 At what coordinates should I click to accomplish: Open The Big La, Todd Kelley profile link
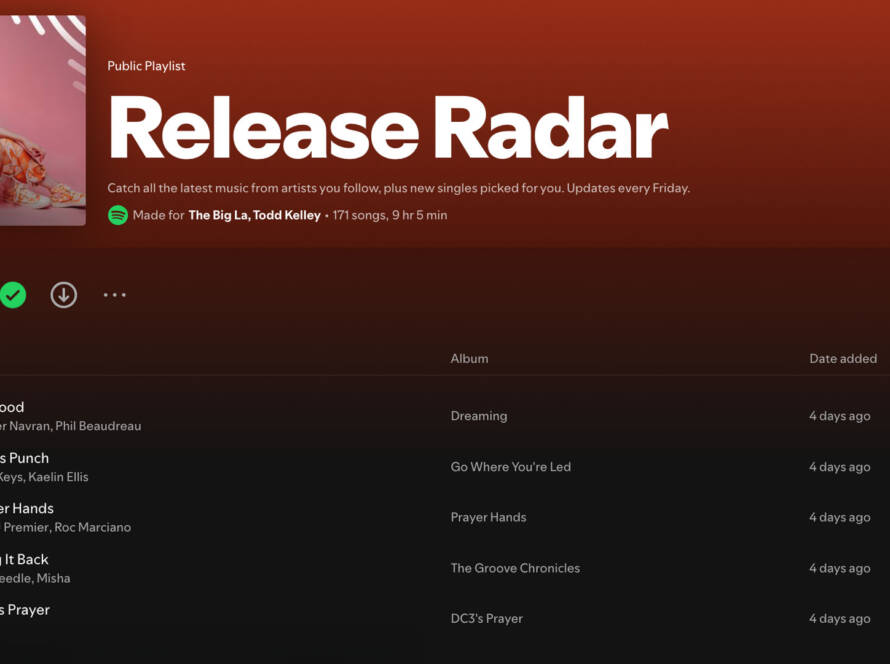[x=254, y=215]
